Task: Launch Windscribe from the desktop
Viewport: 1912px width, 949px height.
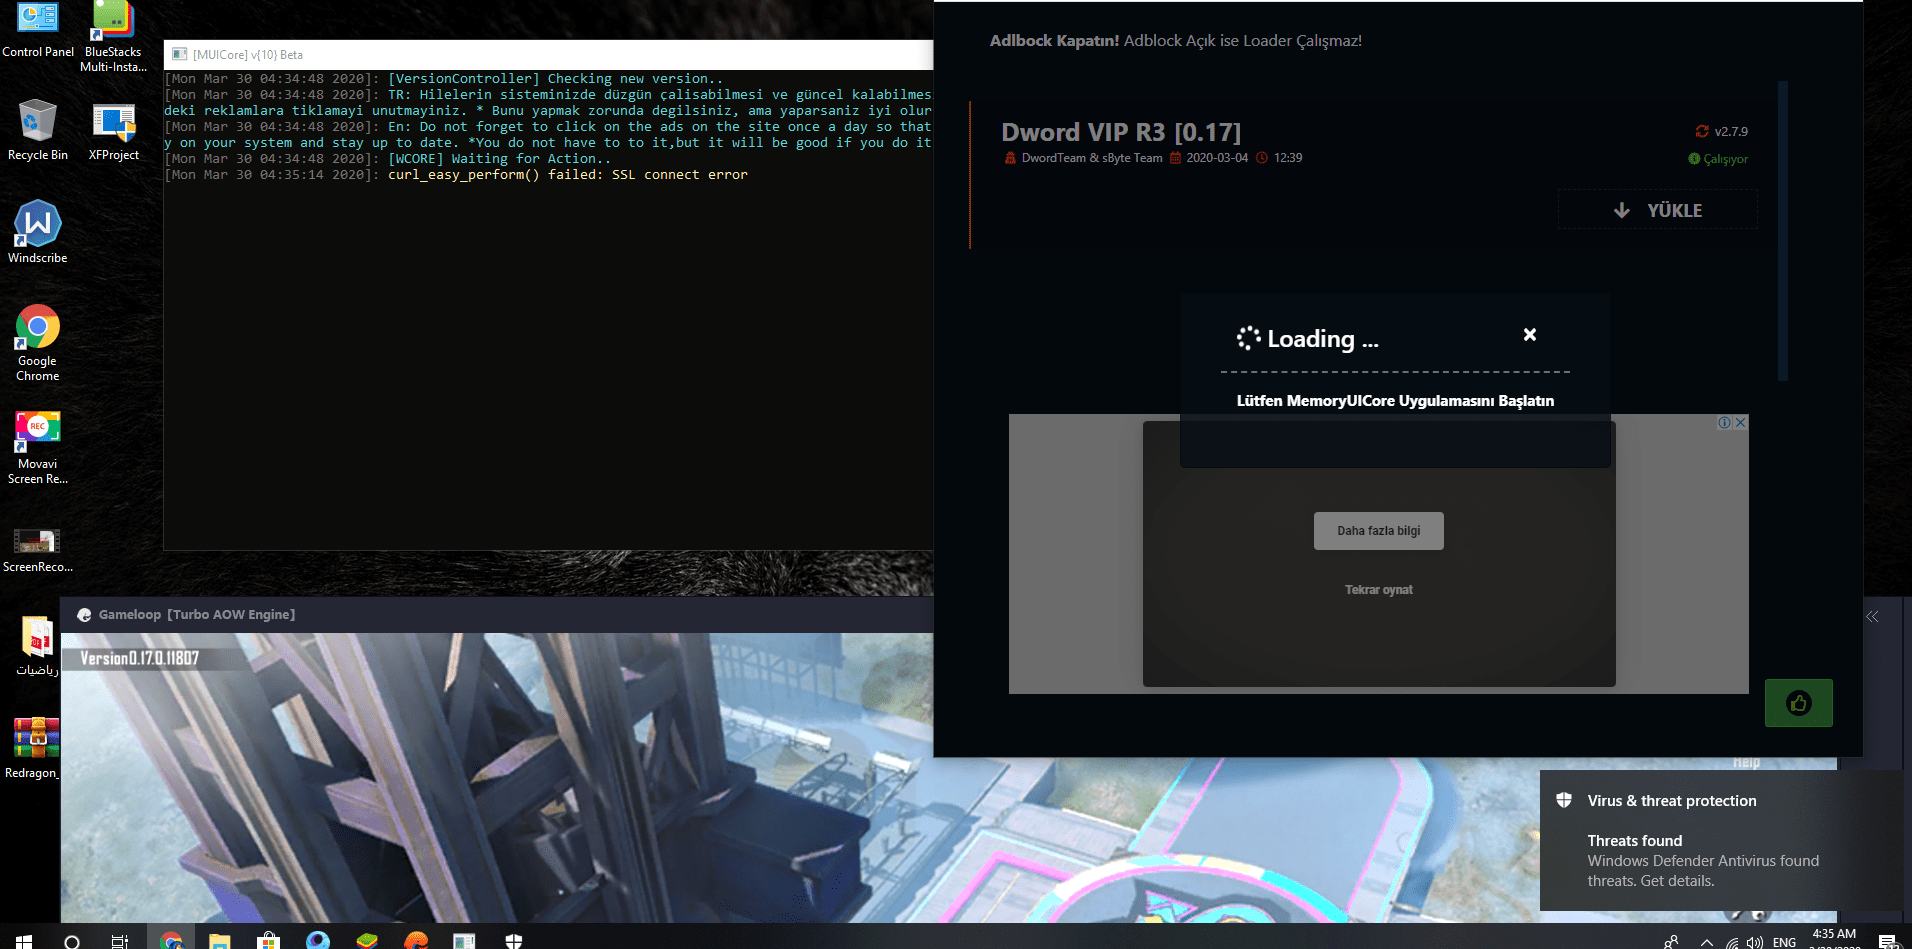Action: [38, 232]
